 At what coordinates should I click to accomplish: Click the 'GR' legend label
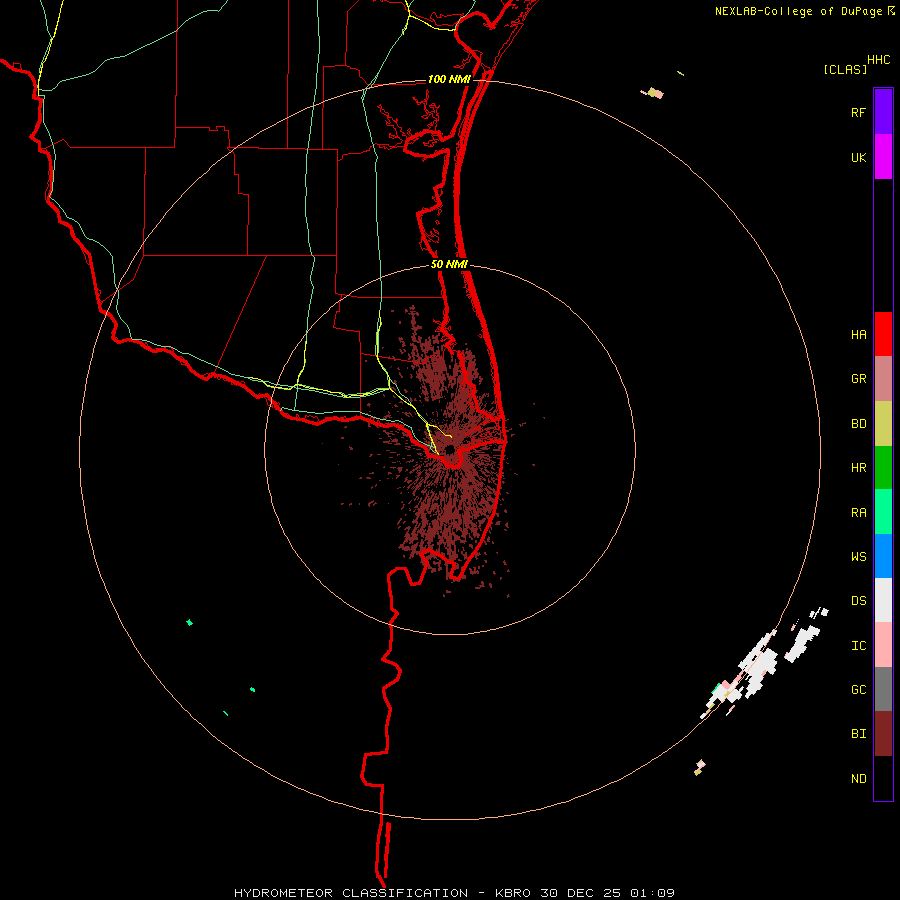click(858, 379)
